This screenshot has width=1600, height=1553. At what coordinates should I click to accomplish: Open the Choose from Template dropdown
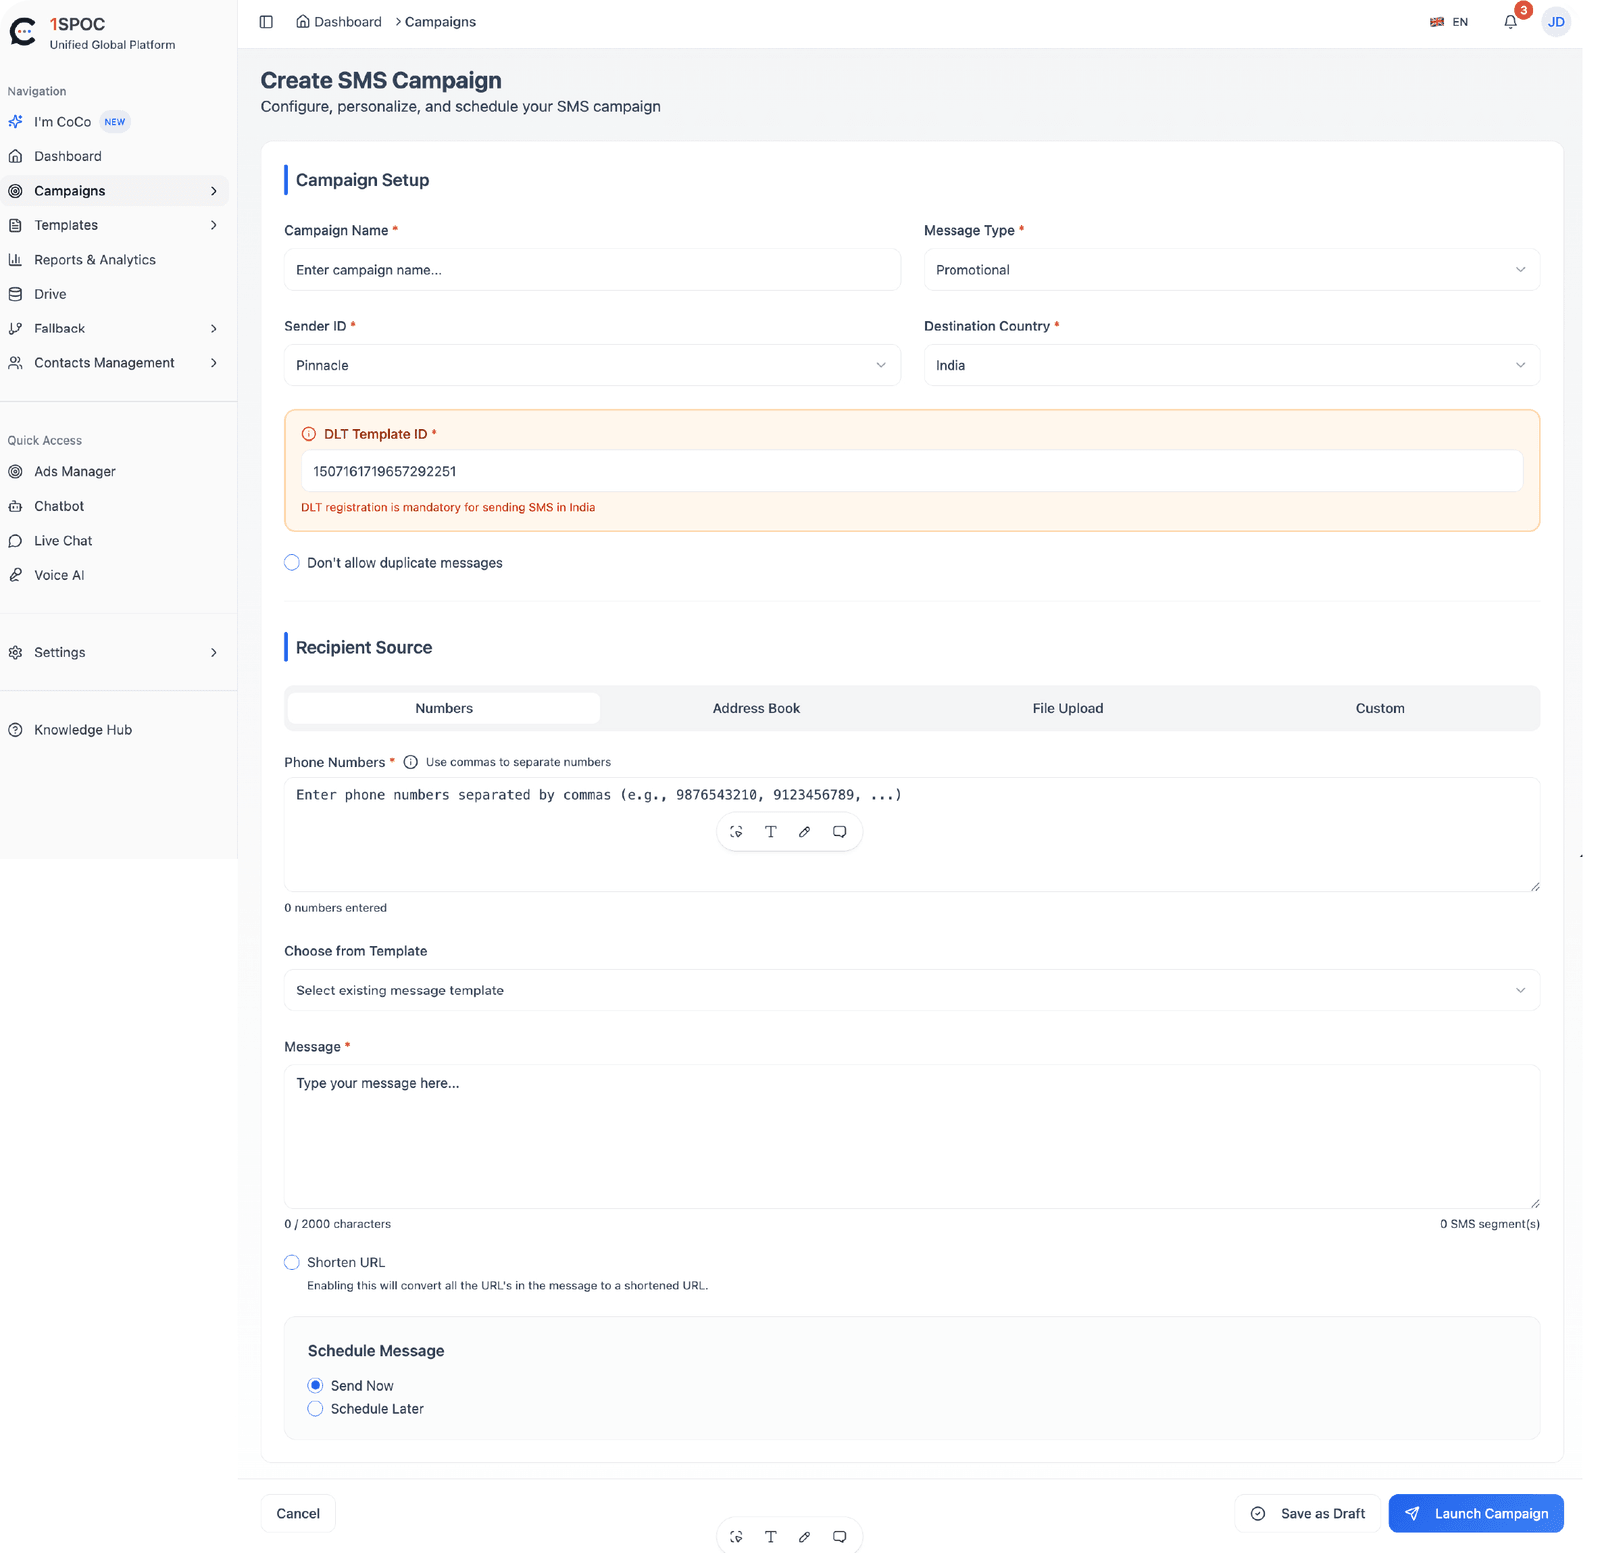point(911,990)
